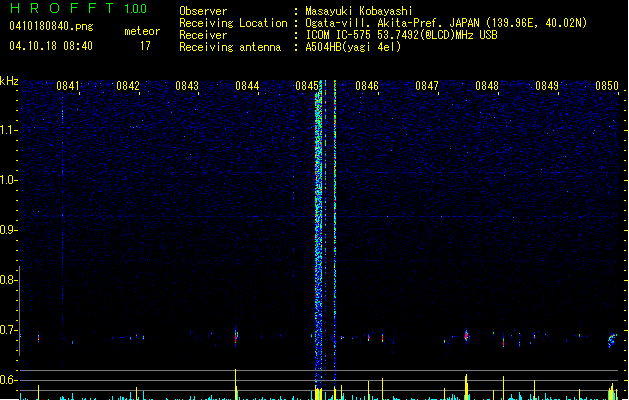Click the Receiving Location label
The height and width of the screenshot is (400, 629).
click(233, 23)
